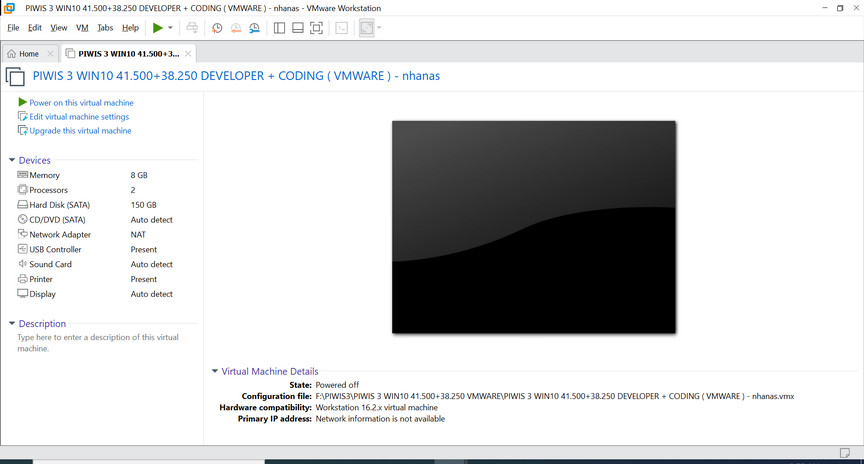The height and width of the screenshot is (464, 864).
Task: Click the VM title icon beside PIWIS 3 heading
Action: pyautogui.click(x=15, y=76)
